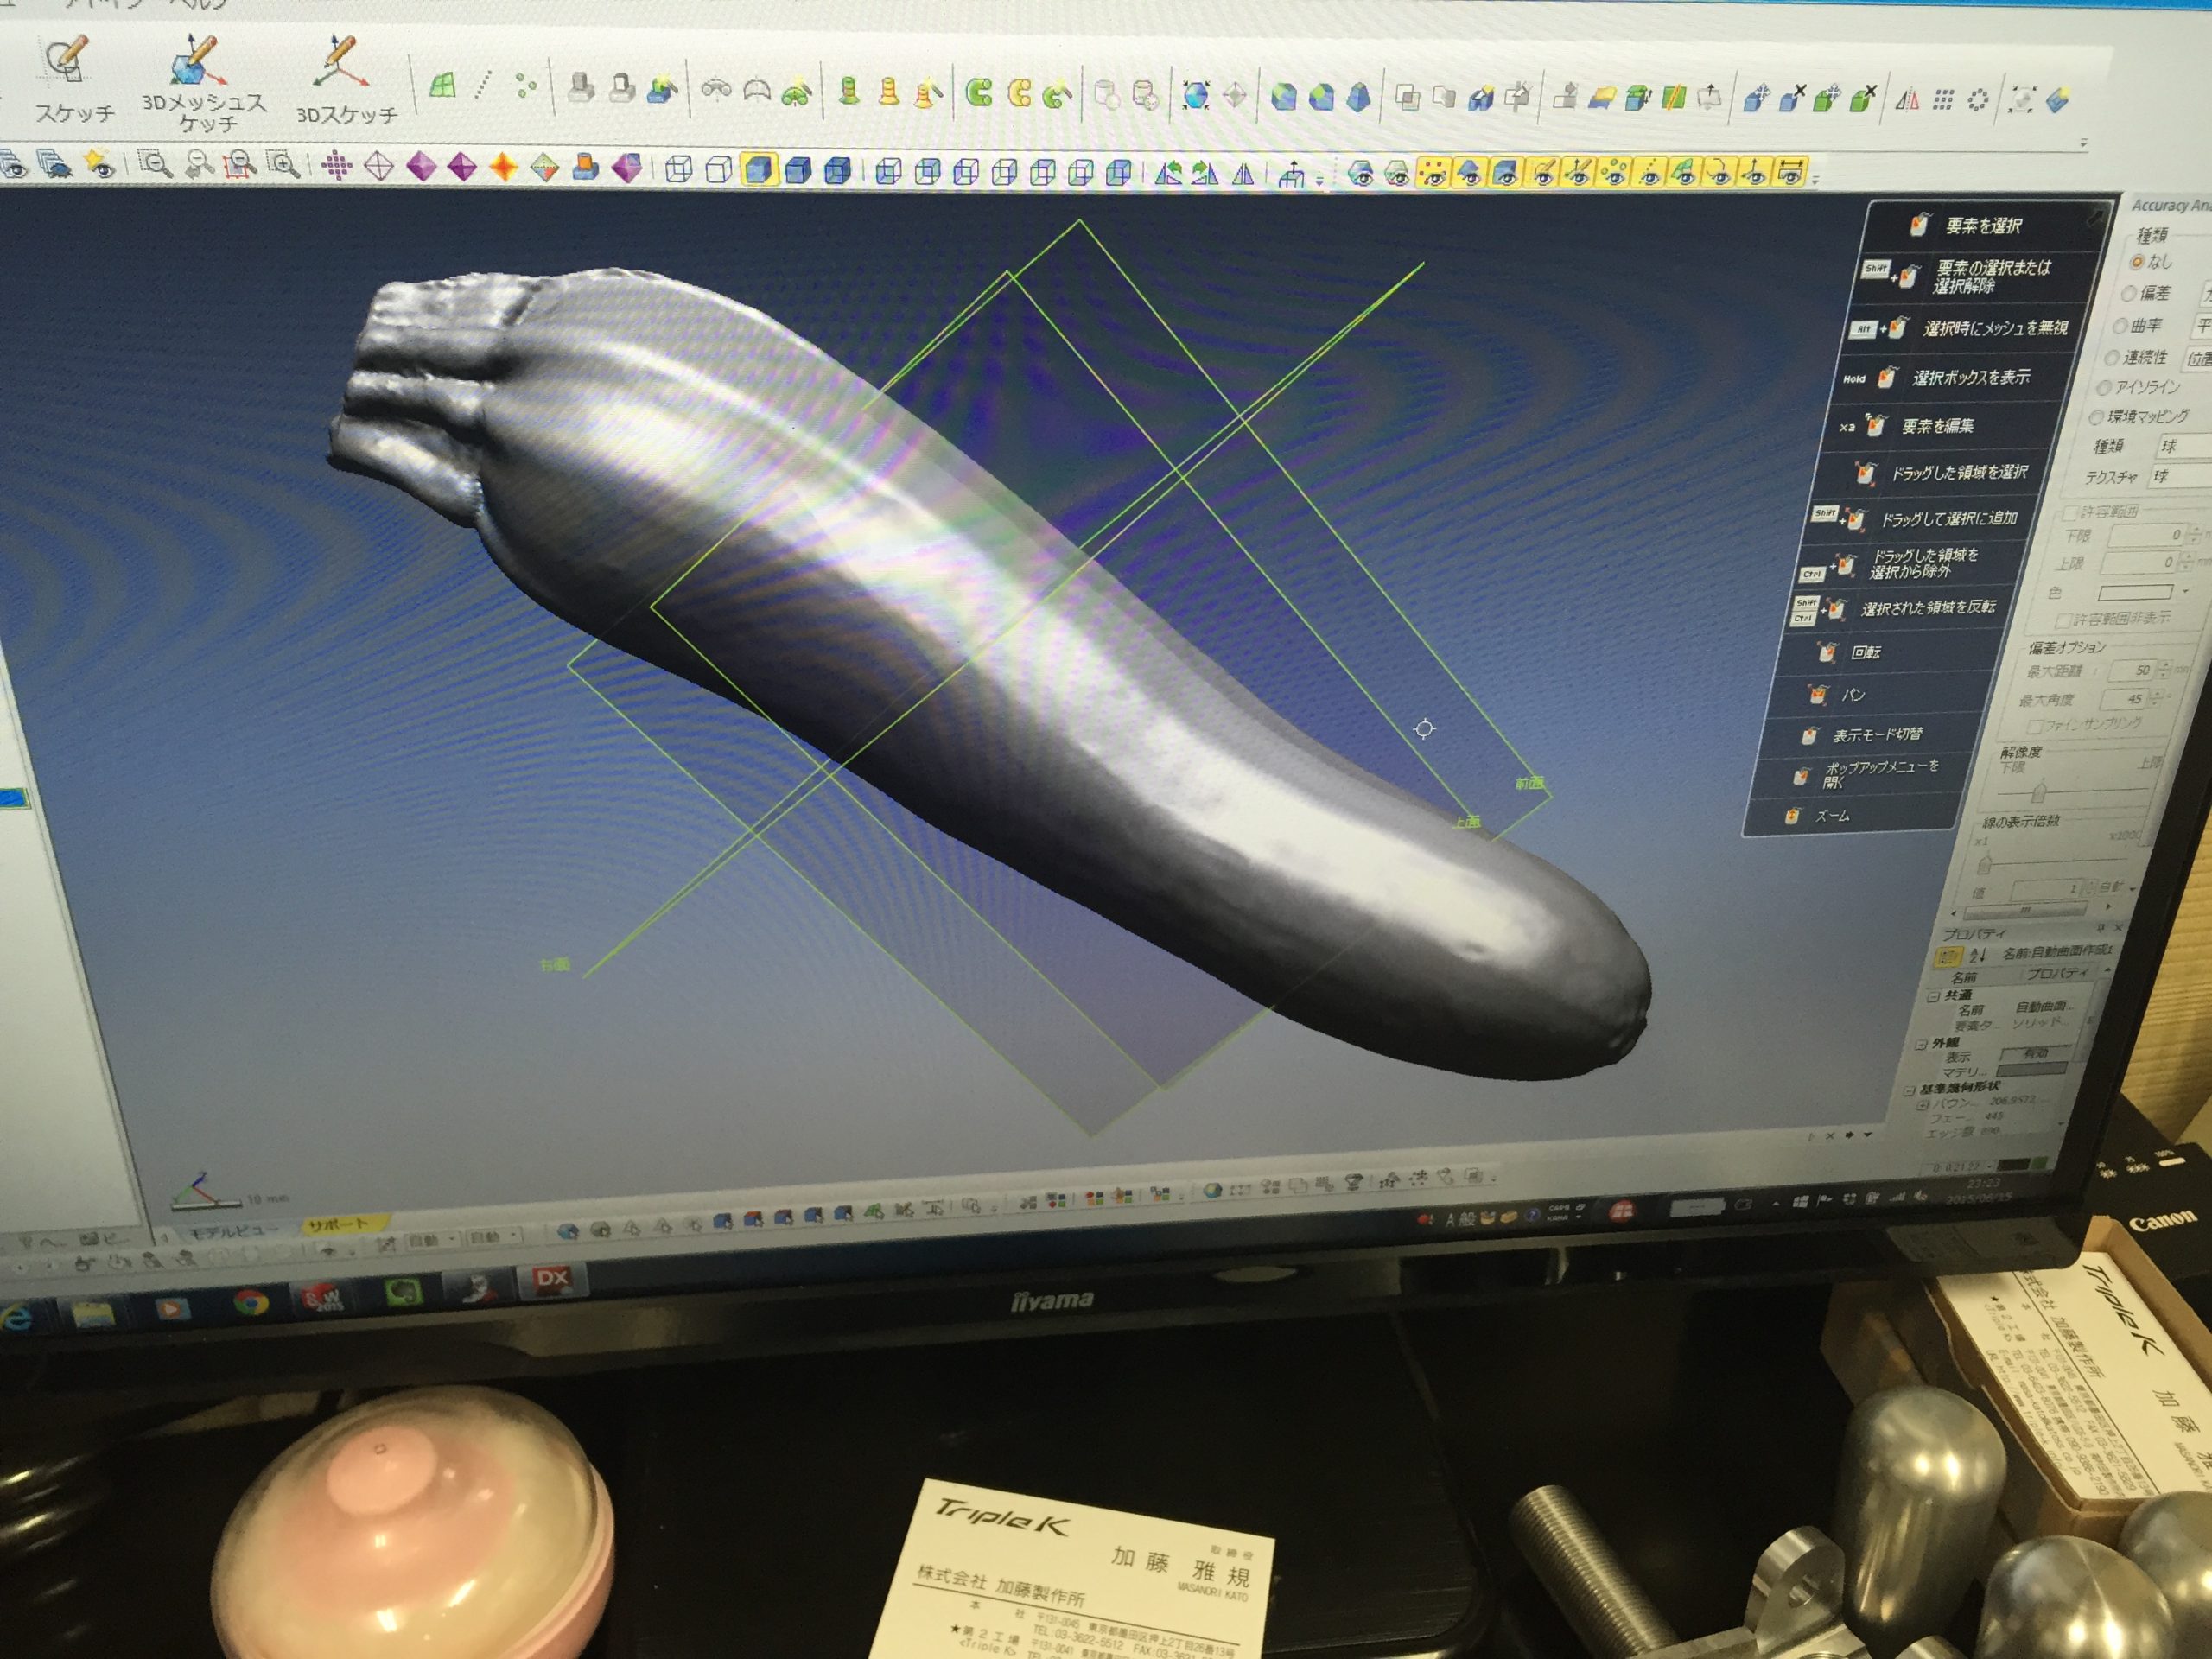Click the orange star mesh display icon
The height and width of the screenshot is (1659, 2212).
[x=503, y=168]
